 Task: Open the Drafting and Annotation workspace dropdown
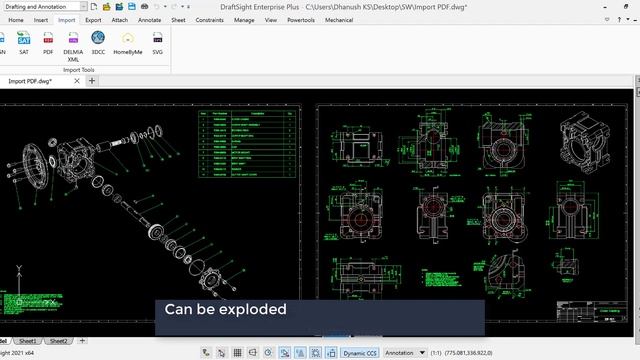click(83, 7)
